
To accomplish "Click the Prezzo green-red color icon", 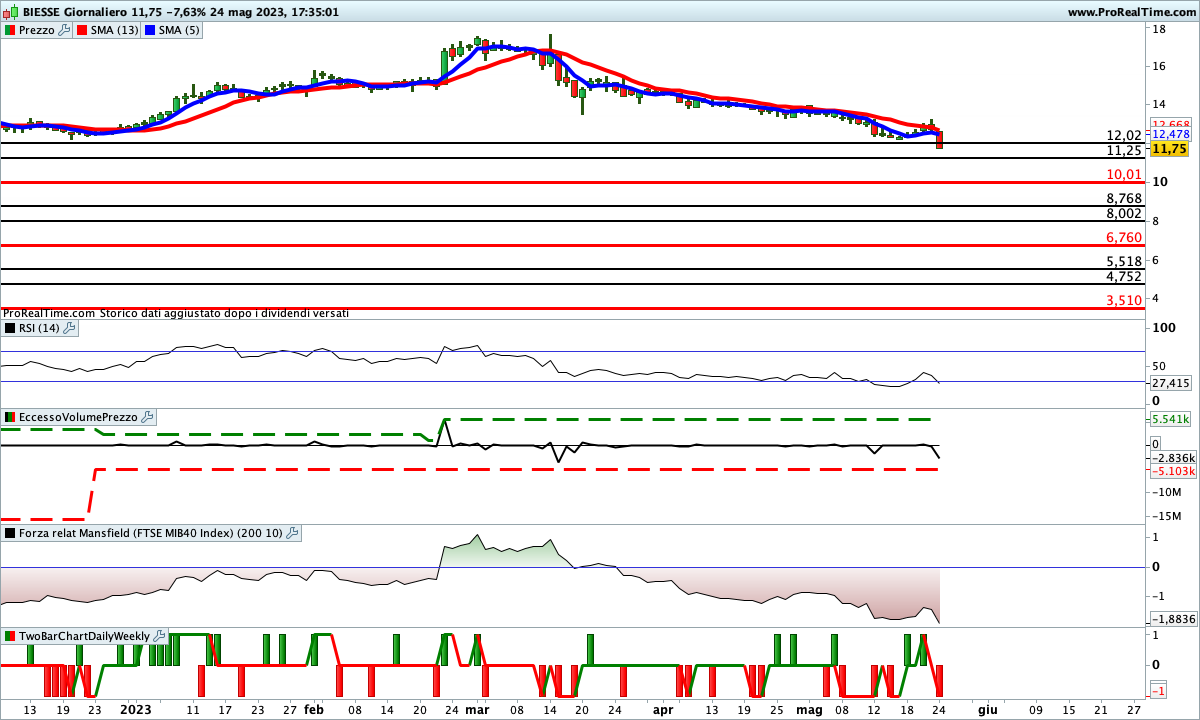I will tap(10, 30).
